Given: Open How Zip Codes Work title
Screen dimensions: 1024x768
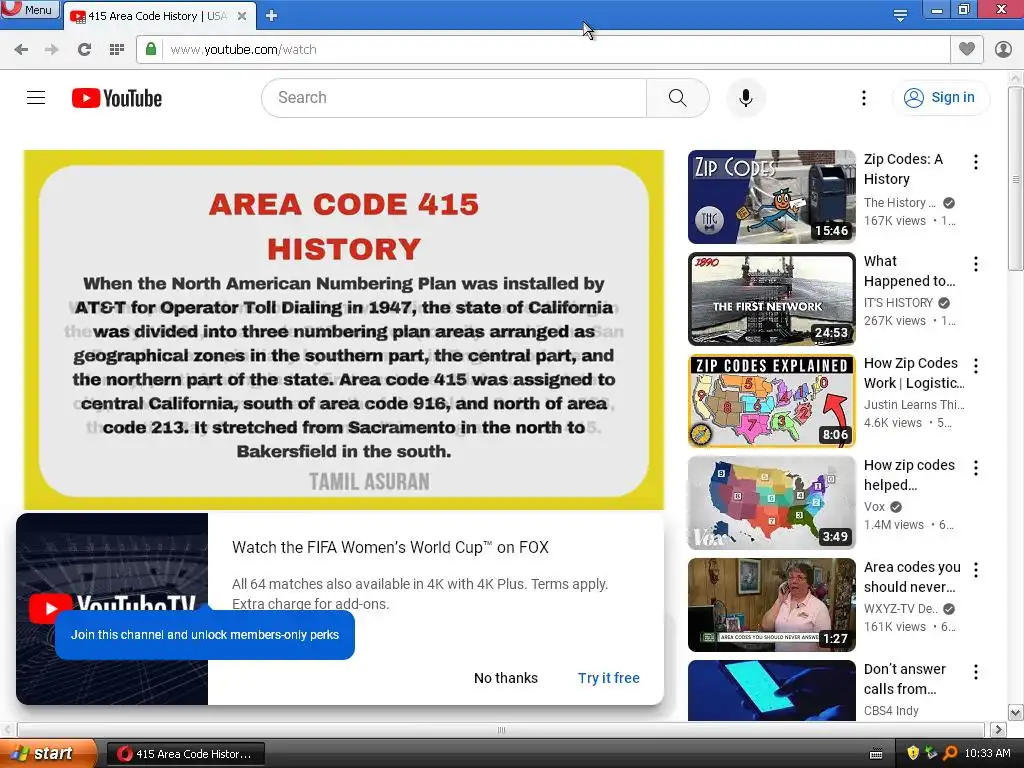Looking at the screenshot, I should point(914,373).
